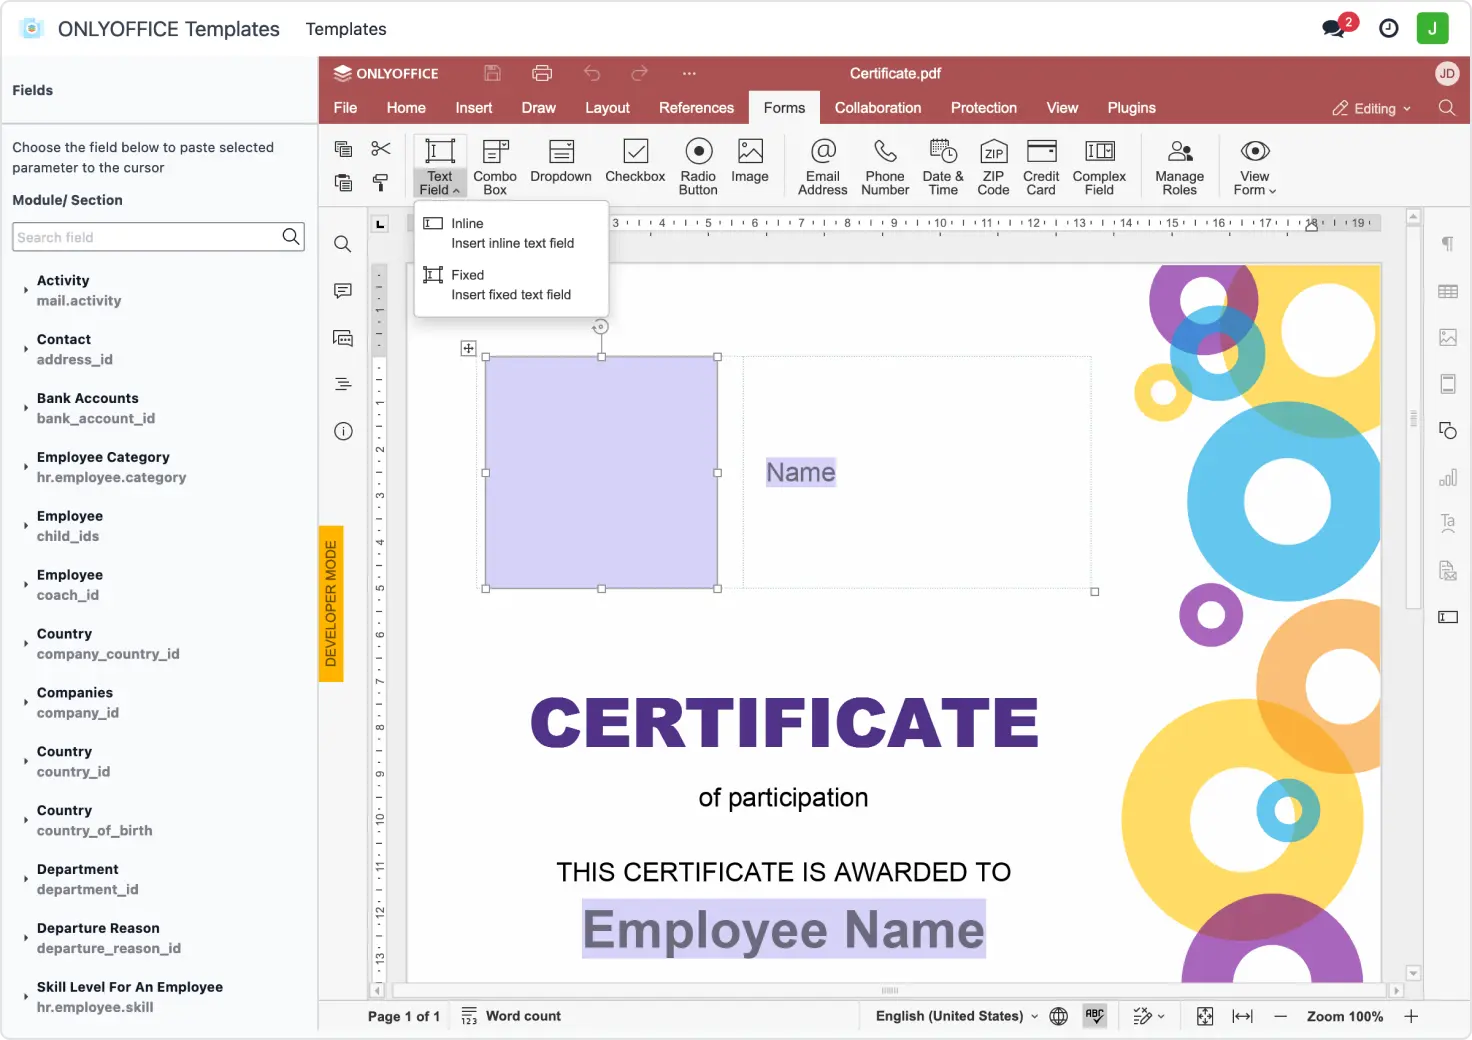Insert a Complex Field
Viewport: 1472px width, 1040px height.
pyautogui.click(x=1099, y=167)
